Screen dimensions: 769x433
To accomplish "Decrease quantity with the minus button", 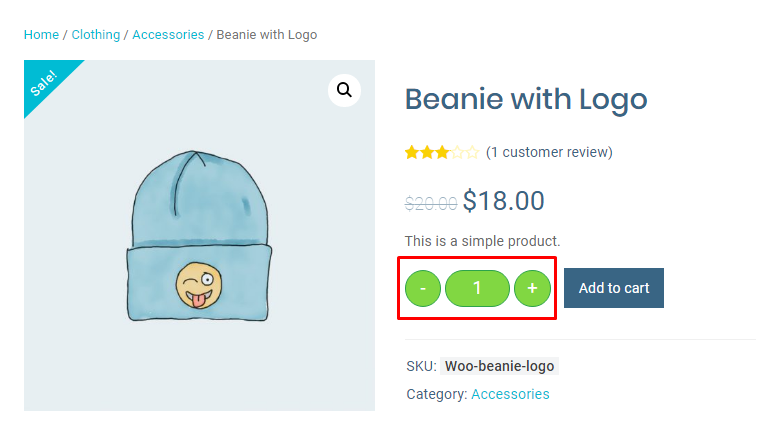I will (423, 288).
